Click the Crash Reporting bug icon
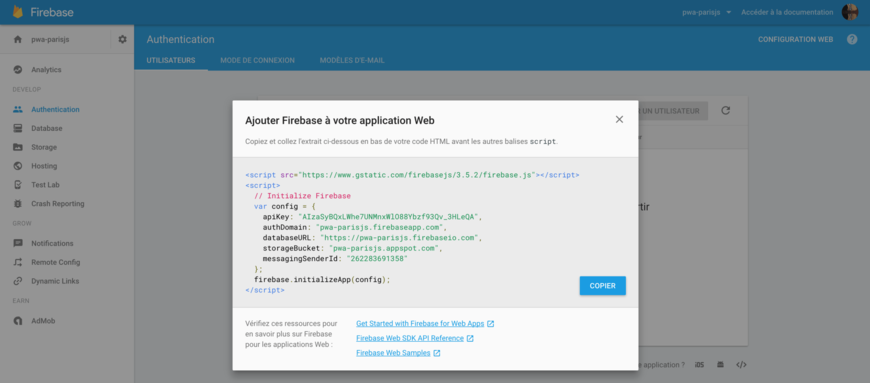 [x=18, y=204]
